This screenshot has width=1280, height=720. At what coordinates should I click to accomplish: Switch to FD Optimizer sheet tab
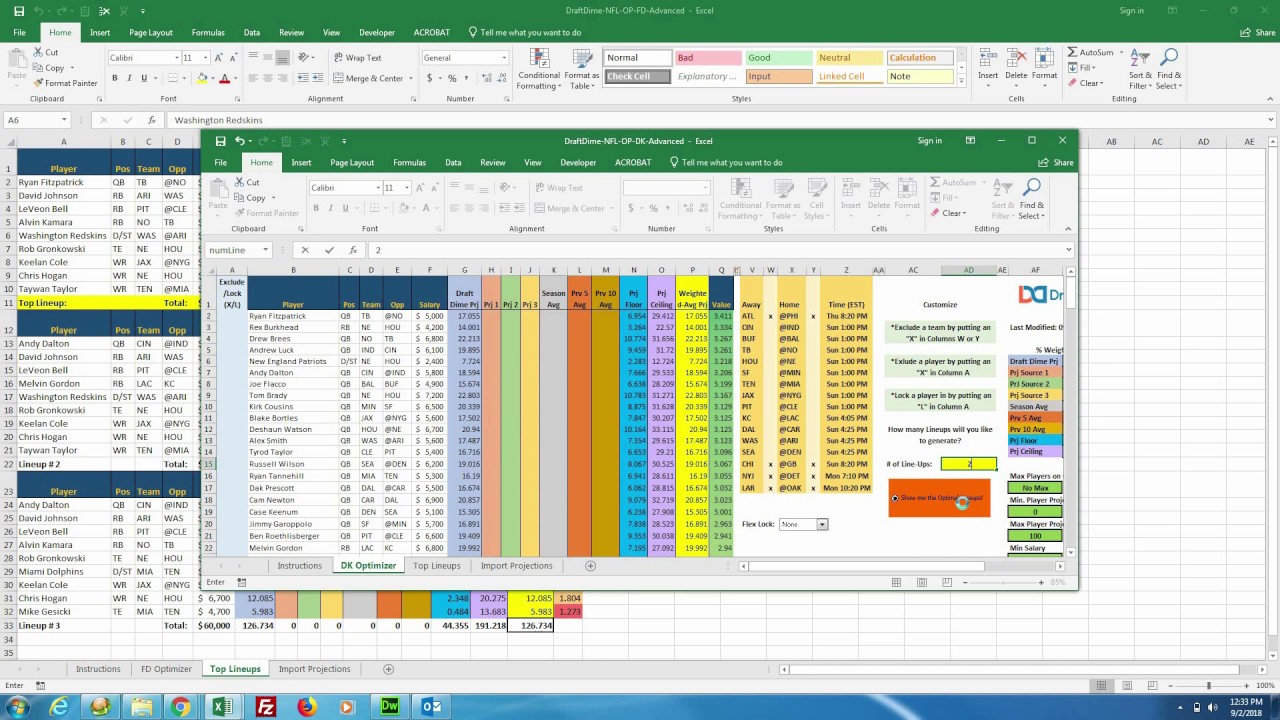pyautogui.click(x=166, y=669)
